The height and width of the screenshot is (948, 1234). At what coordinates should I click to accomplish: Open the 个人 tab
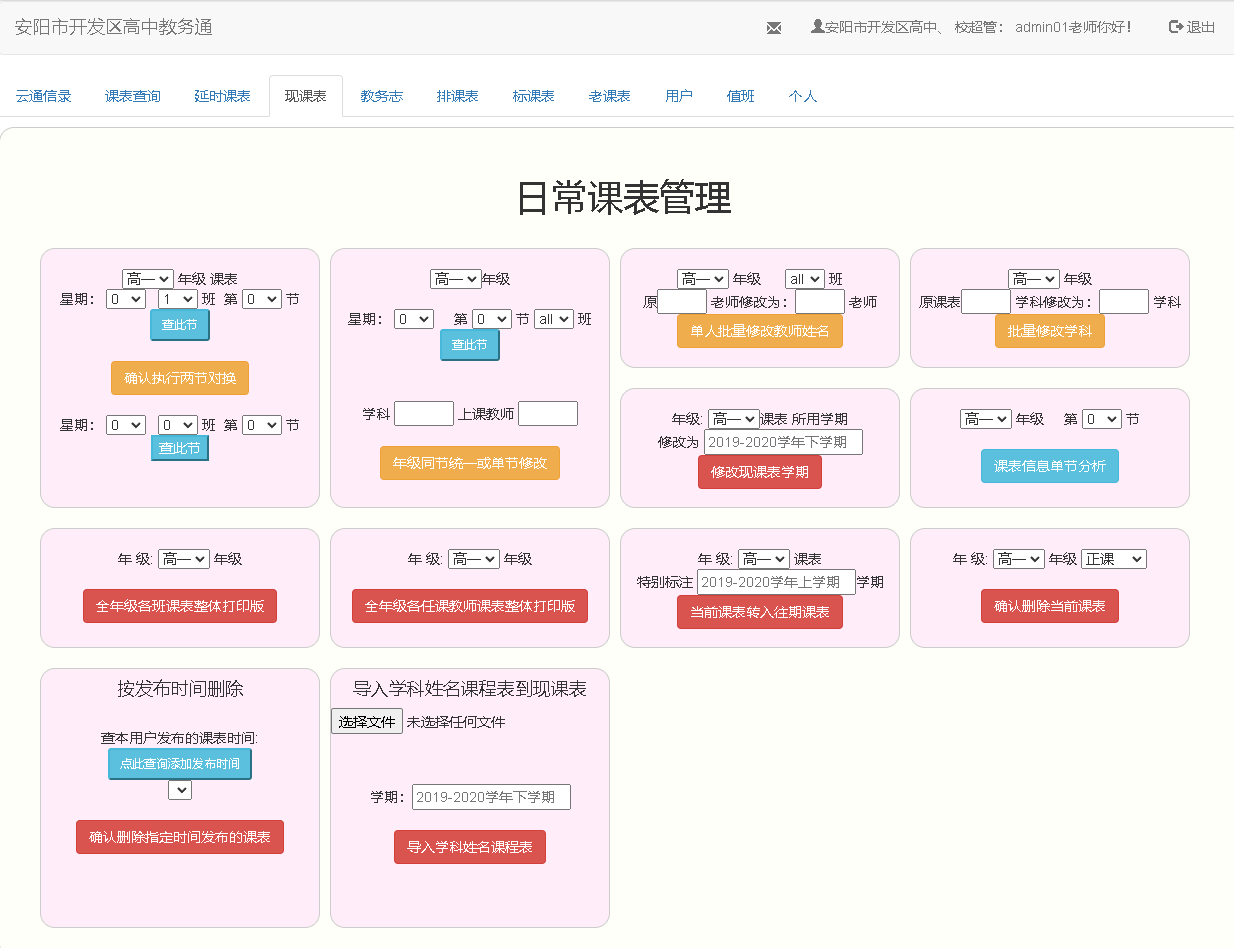(803, 96)
